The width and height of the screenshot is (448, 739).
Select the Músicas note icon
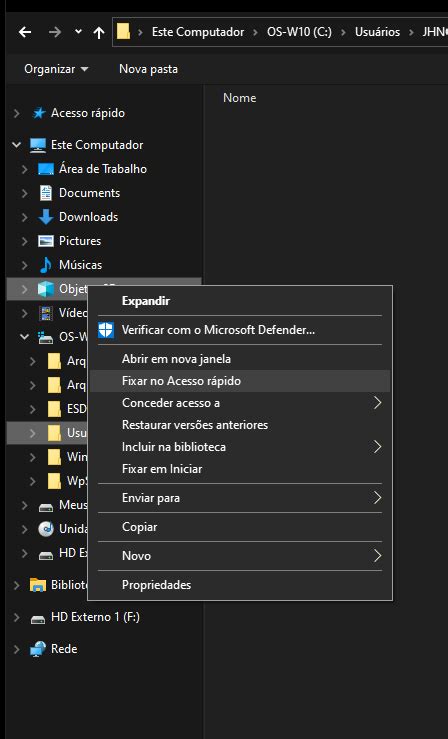point(46,265)
